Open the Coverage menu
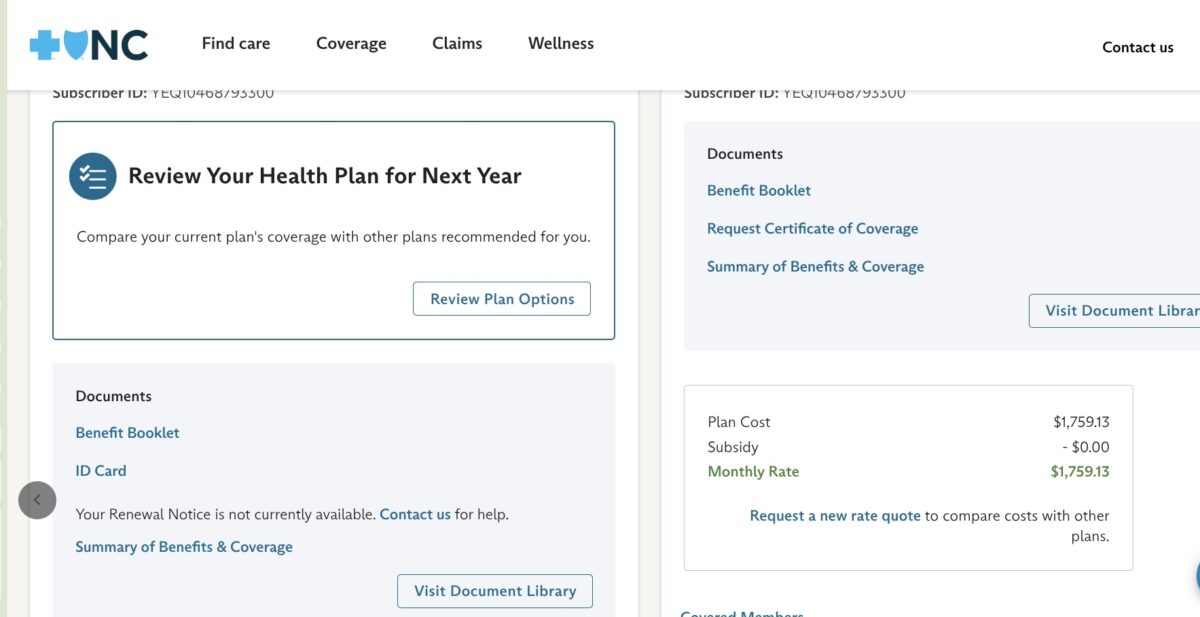 (x=351, y=43)
